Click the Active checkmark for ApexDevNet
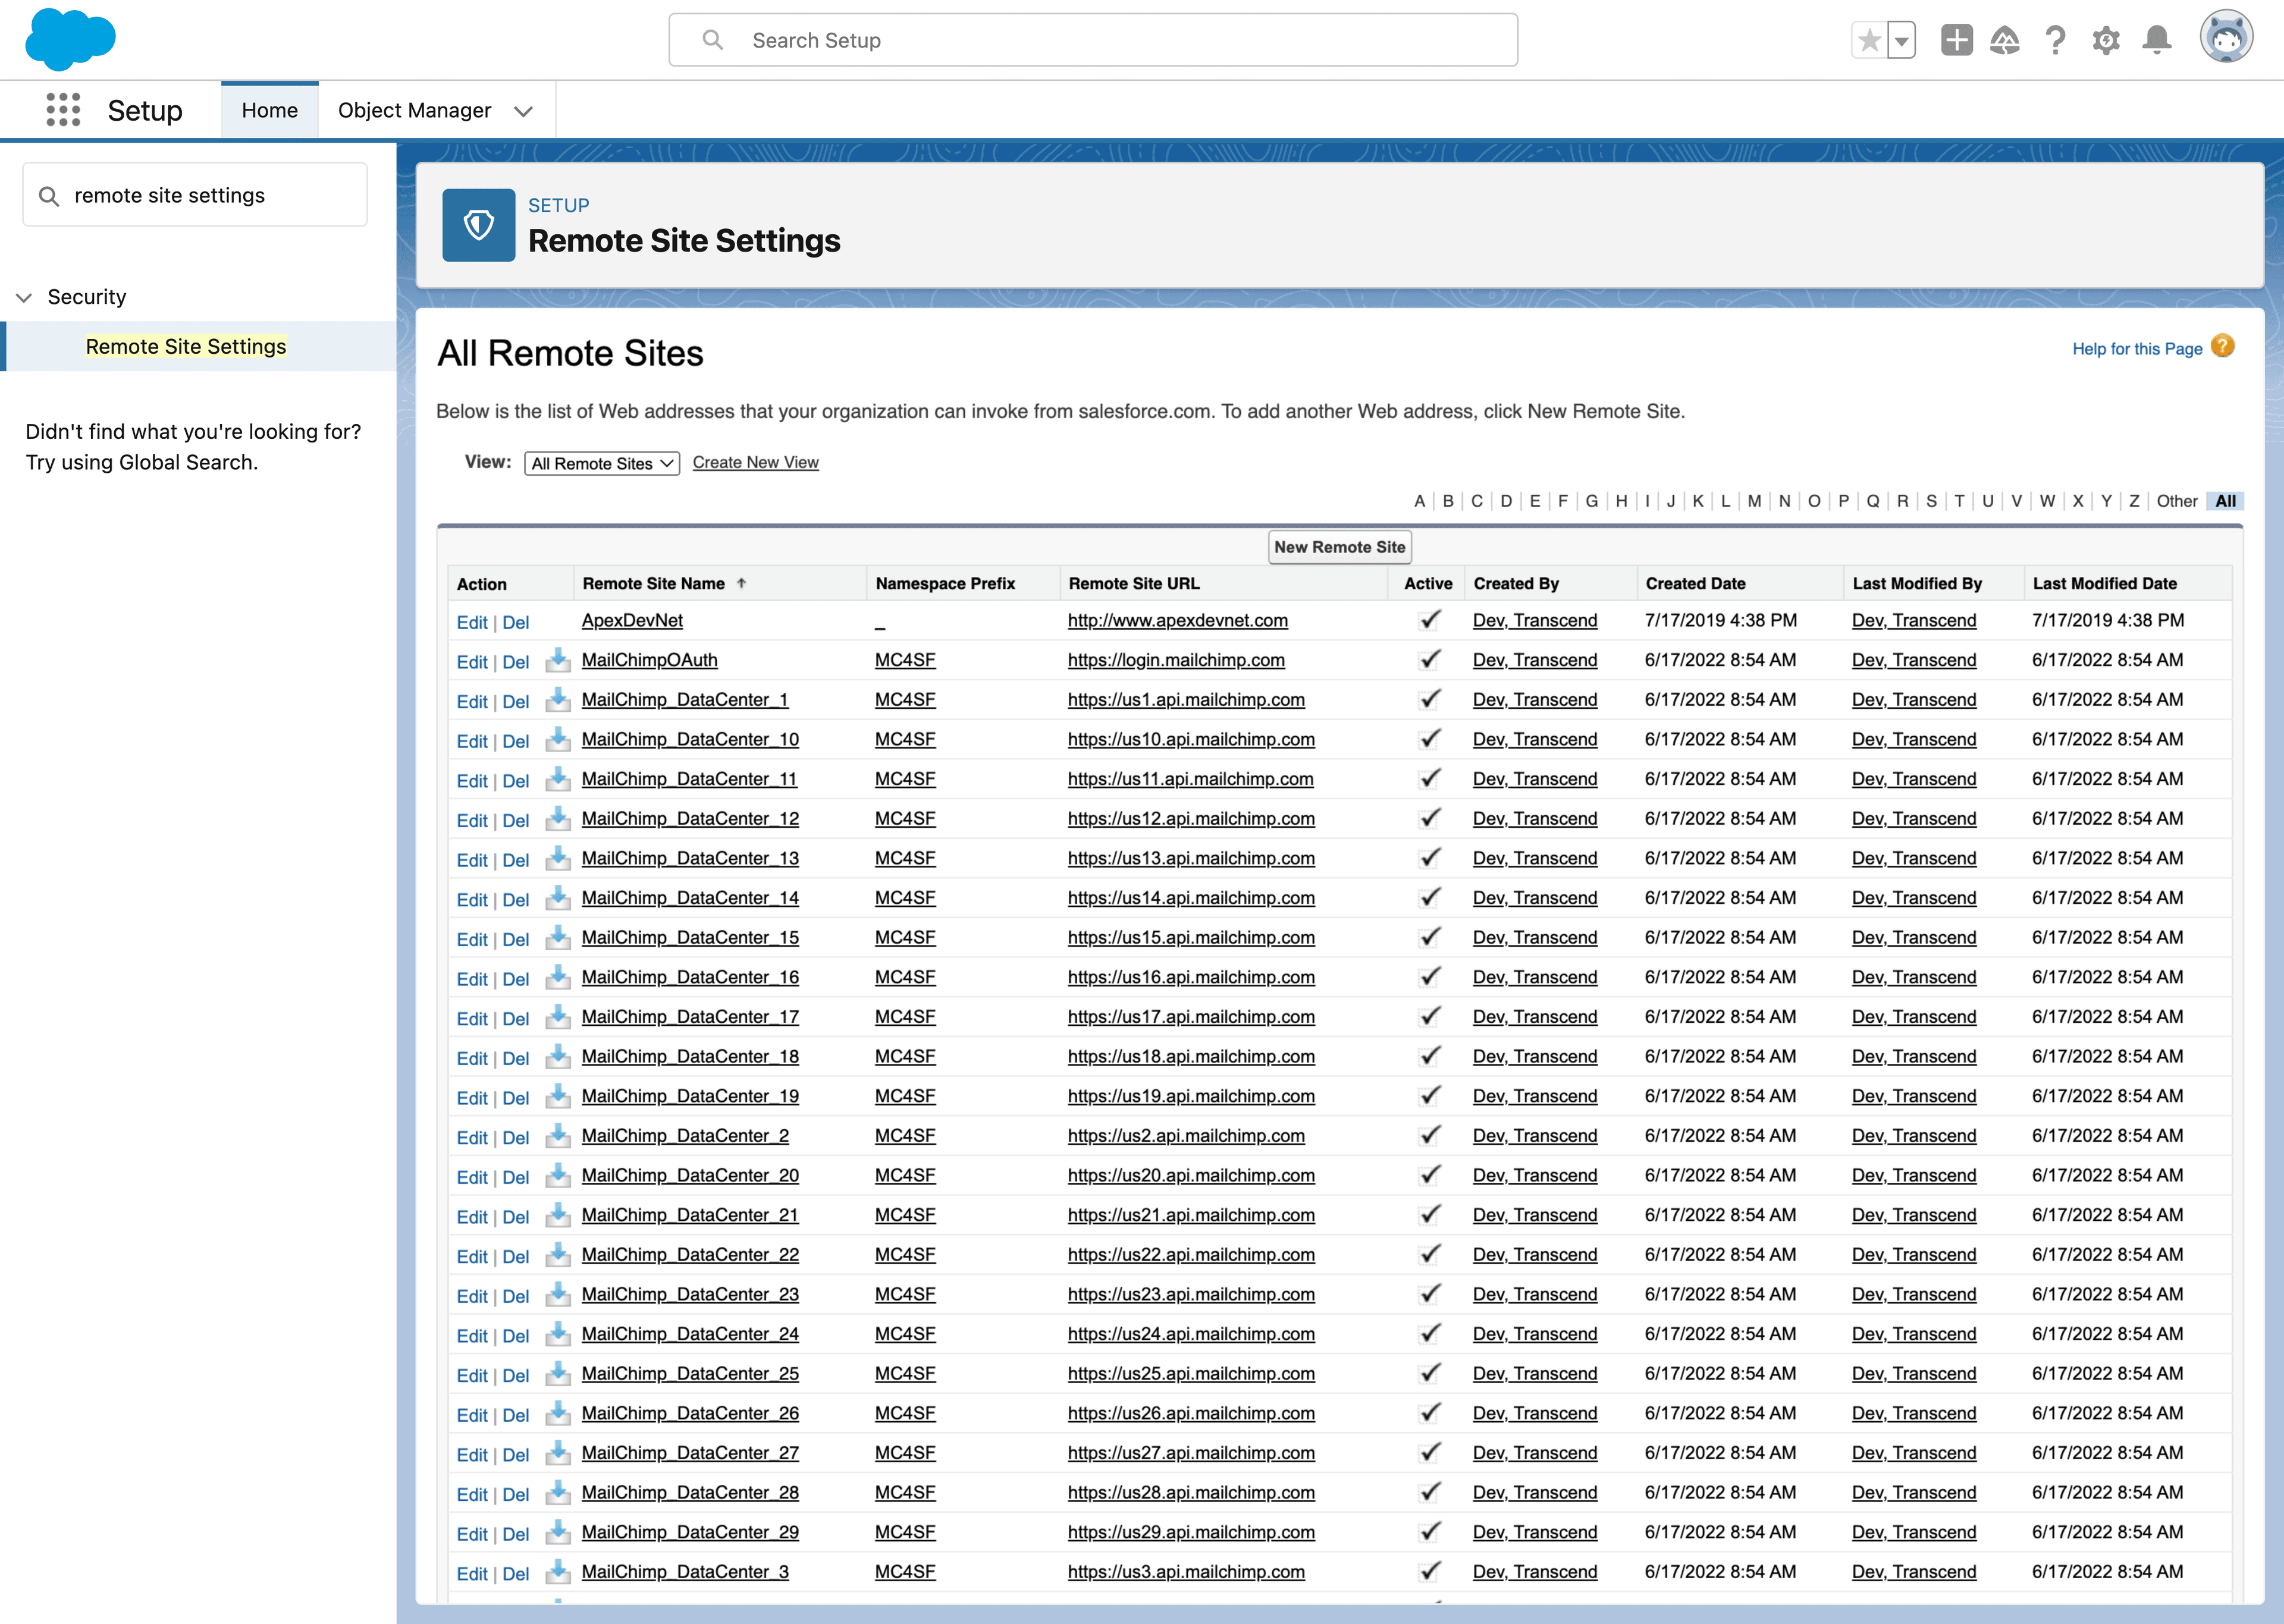This screenshot has width=2284, height=1624. tap(1428, 620)
